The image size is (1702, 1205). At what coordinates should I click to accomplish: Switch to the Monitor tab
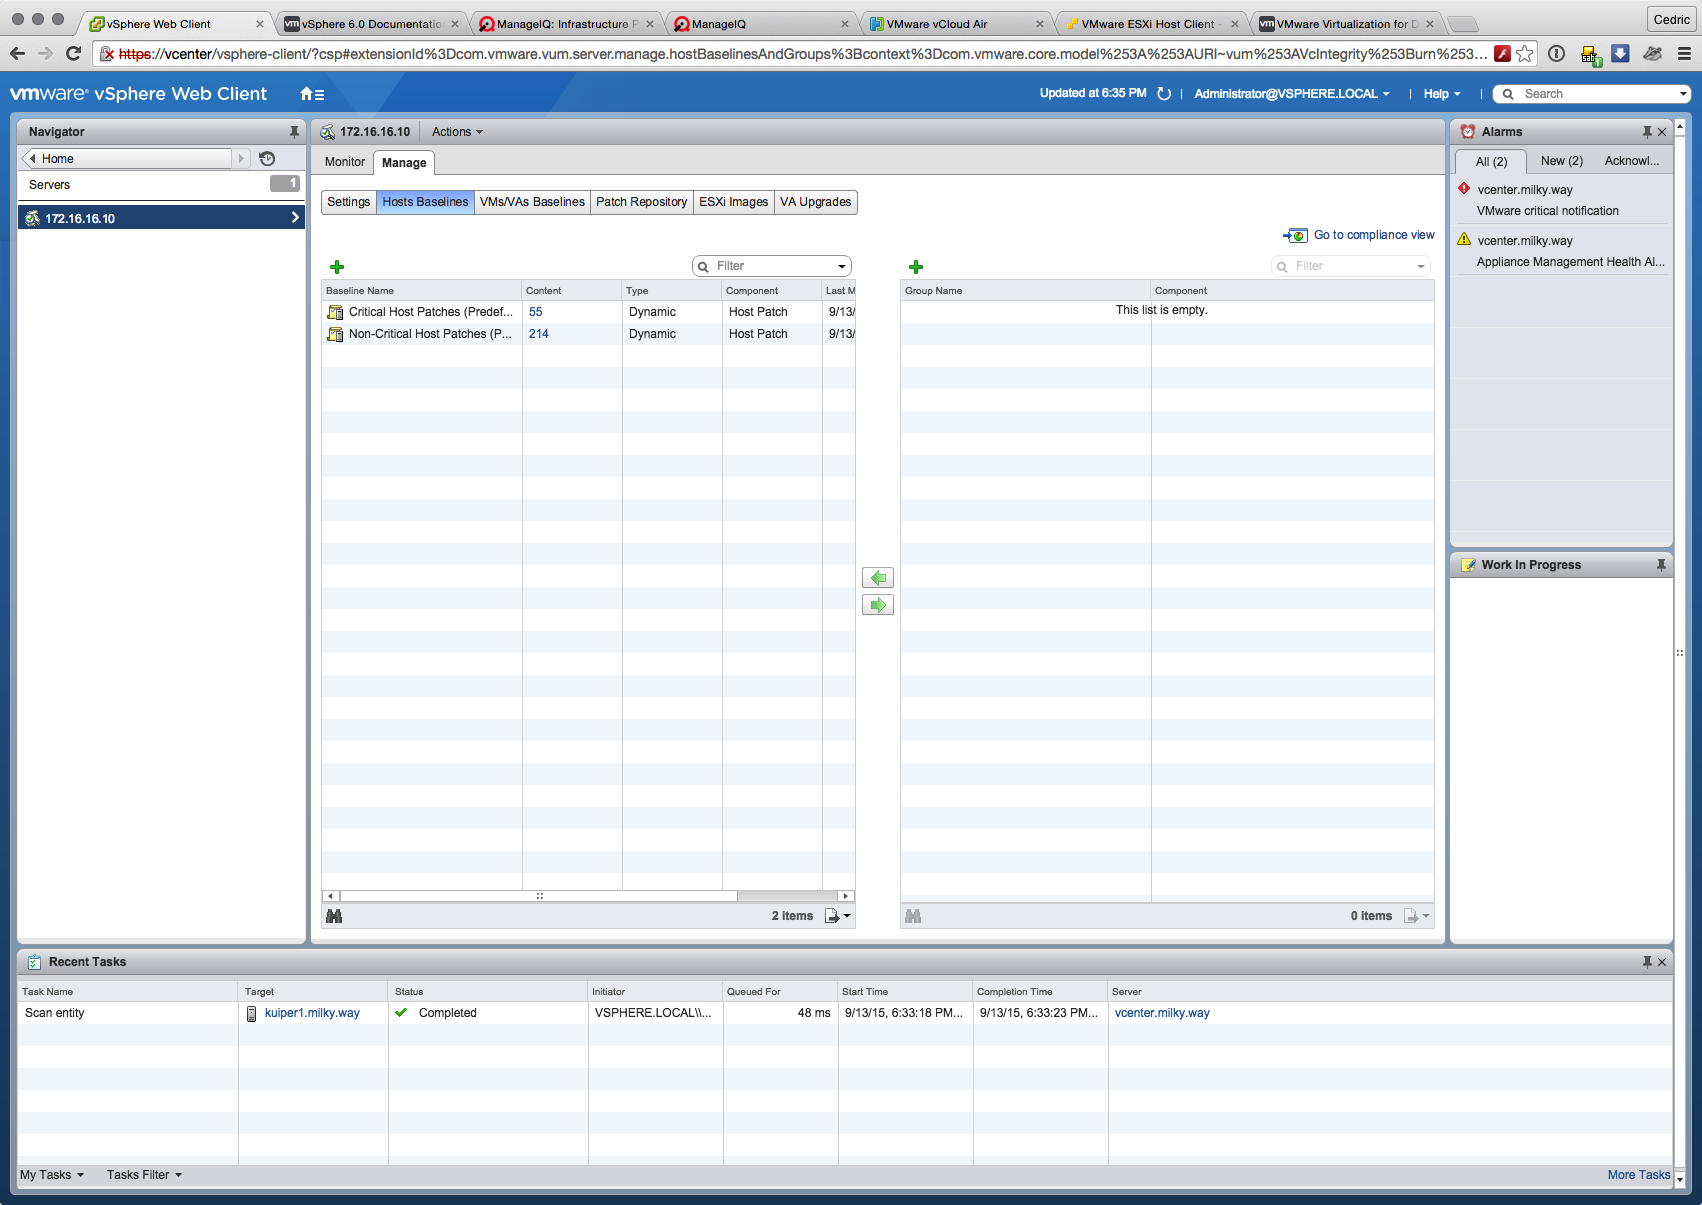345,162
